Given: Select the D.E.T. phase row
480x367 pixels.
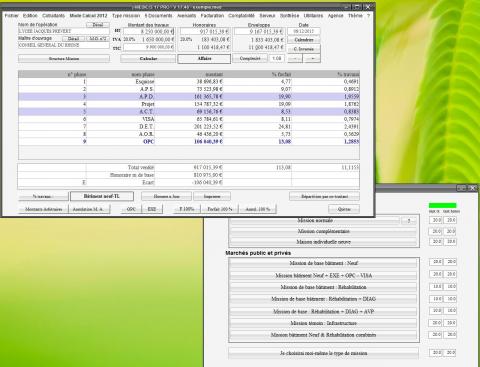Looking at the screenshot, I should pyautogui.click(x=189, y=127).
